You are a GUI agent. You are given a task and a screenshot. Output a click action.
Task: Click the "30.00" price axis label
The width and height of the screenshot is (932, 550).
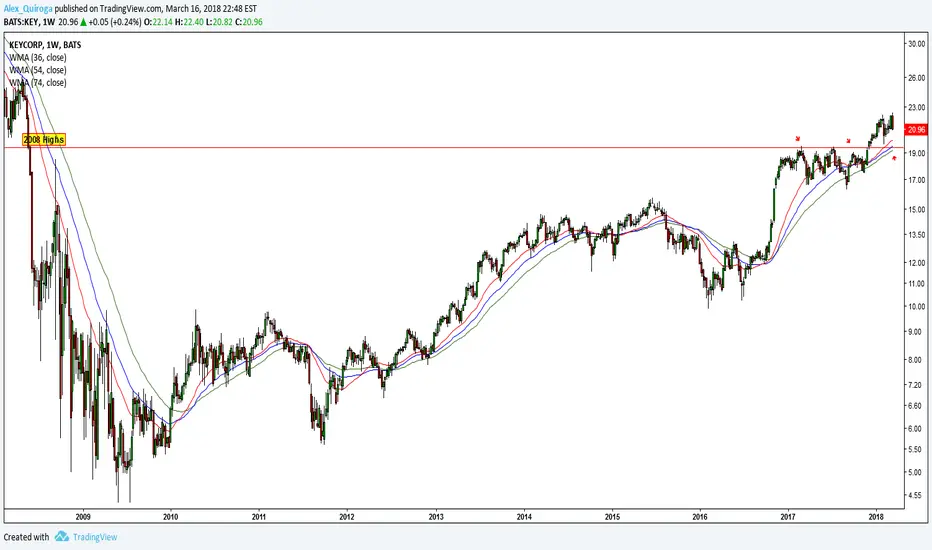917,43
